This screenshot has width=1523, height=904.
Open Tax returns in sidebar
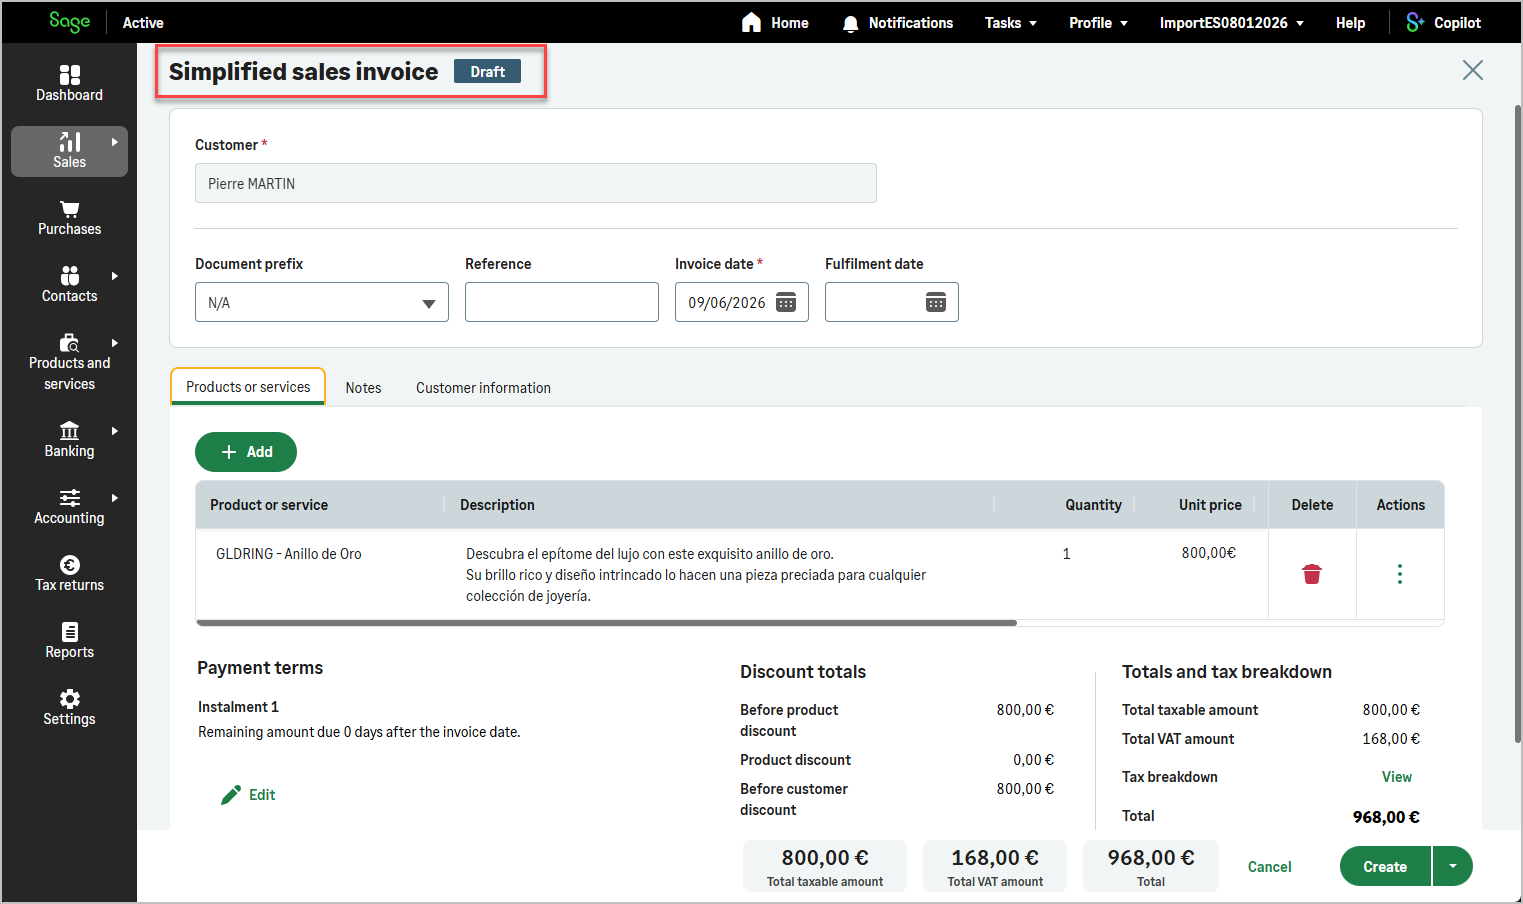point(69,573)
